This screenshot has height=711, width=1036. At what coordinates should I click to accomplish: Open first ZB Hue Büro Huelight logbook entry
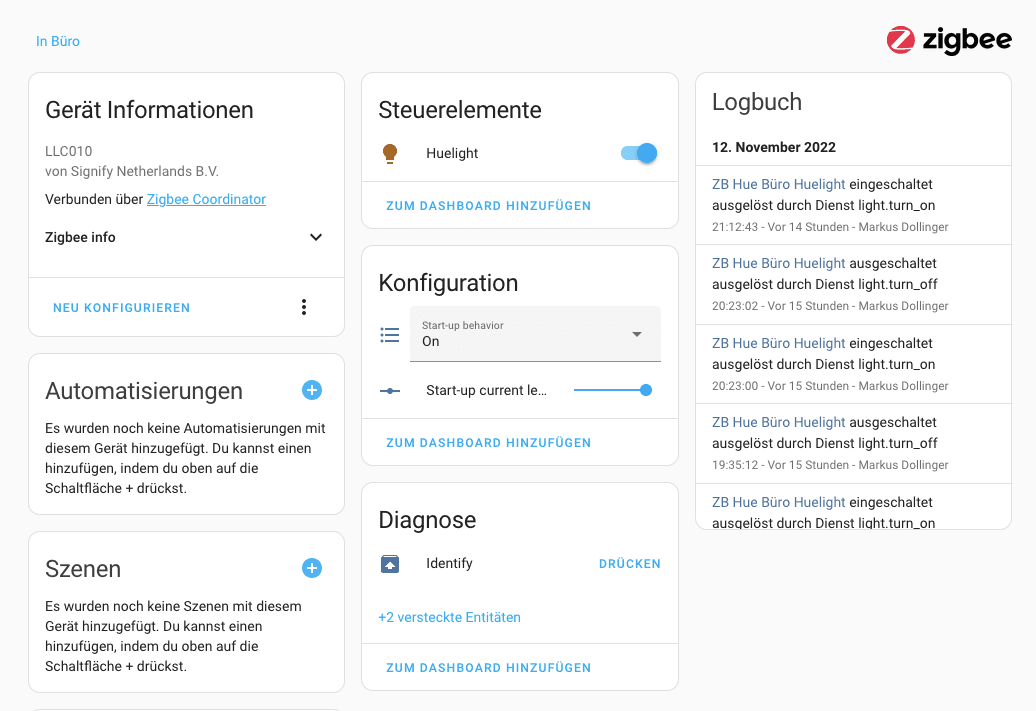coord(778,184)
